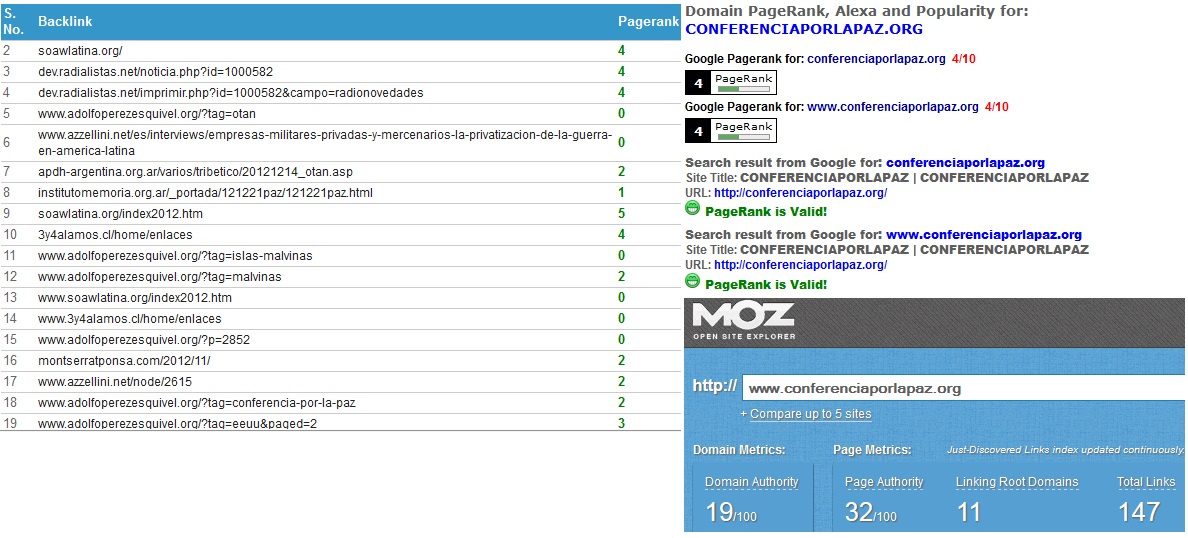Select backlink dev.radialistas.net/noticia.php?id=1000582
This screenshot has height=538, width=1188.
pos(155,72)
